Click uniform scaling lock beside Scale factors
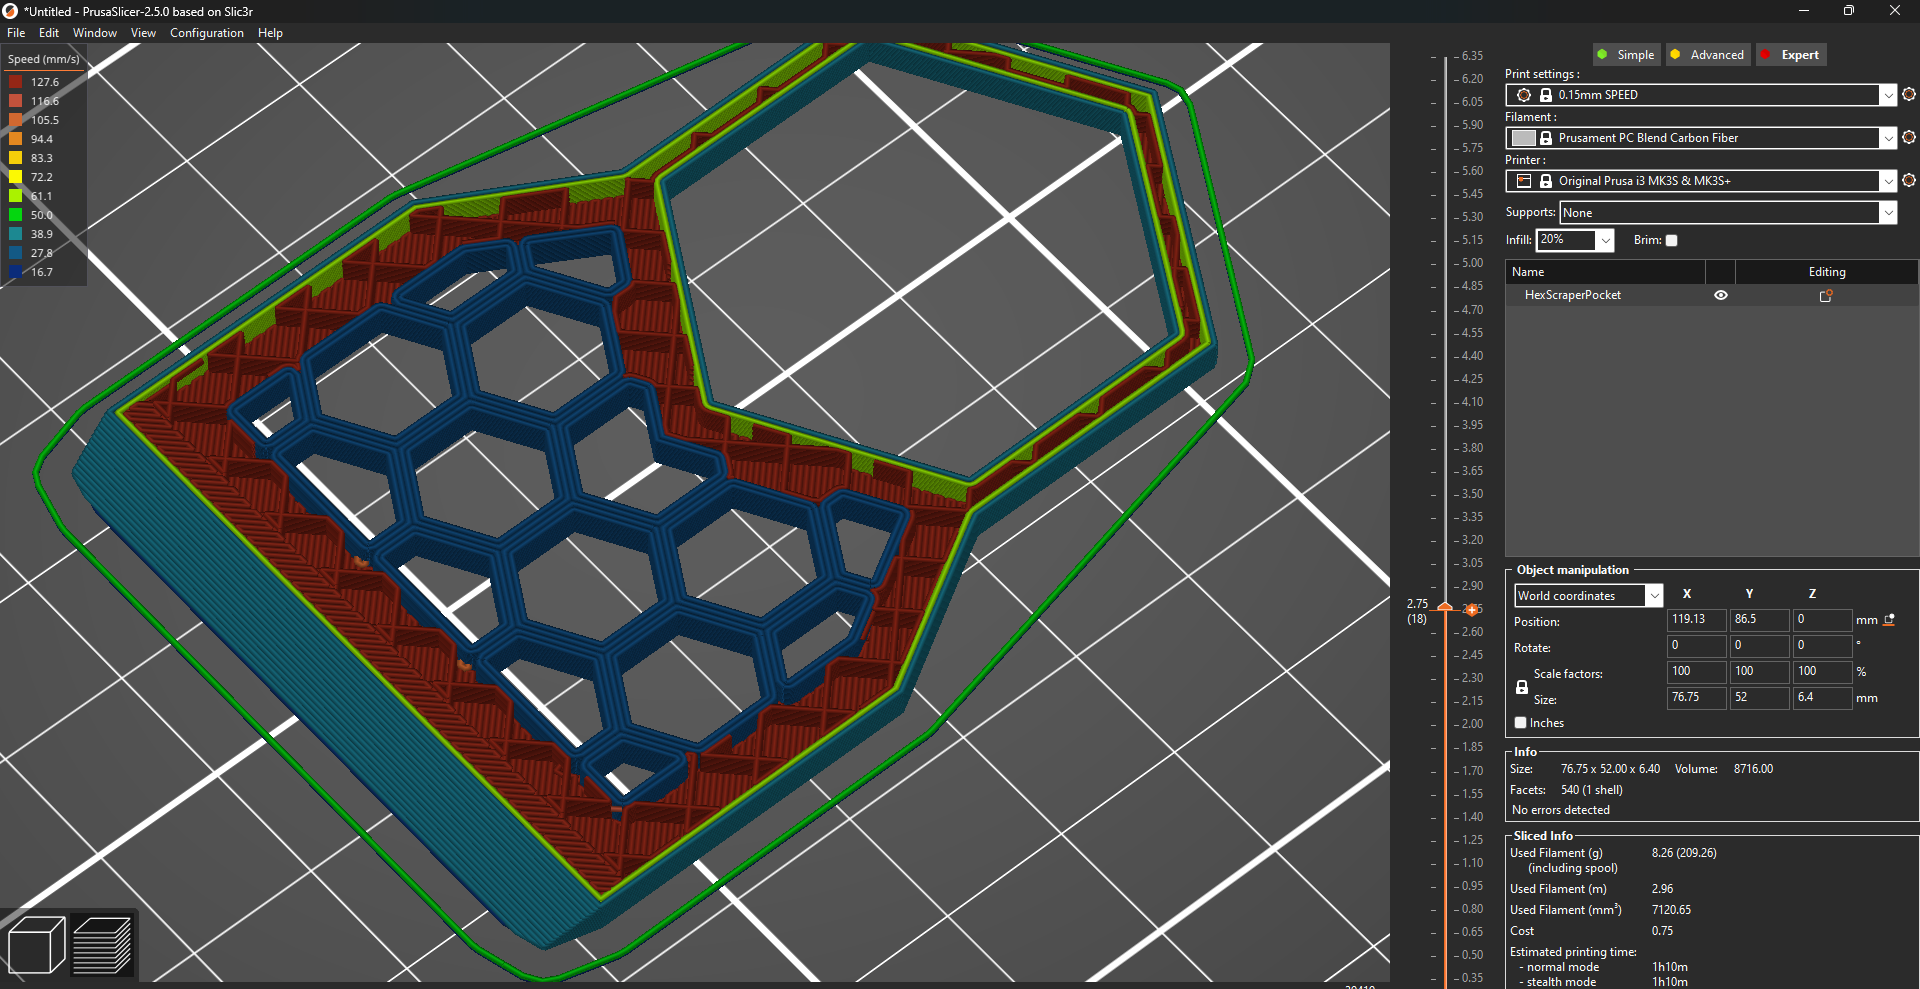This screenshot has height=989, width=1920. [x=1522, y=687]
